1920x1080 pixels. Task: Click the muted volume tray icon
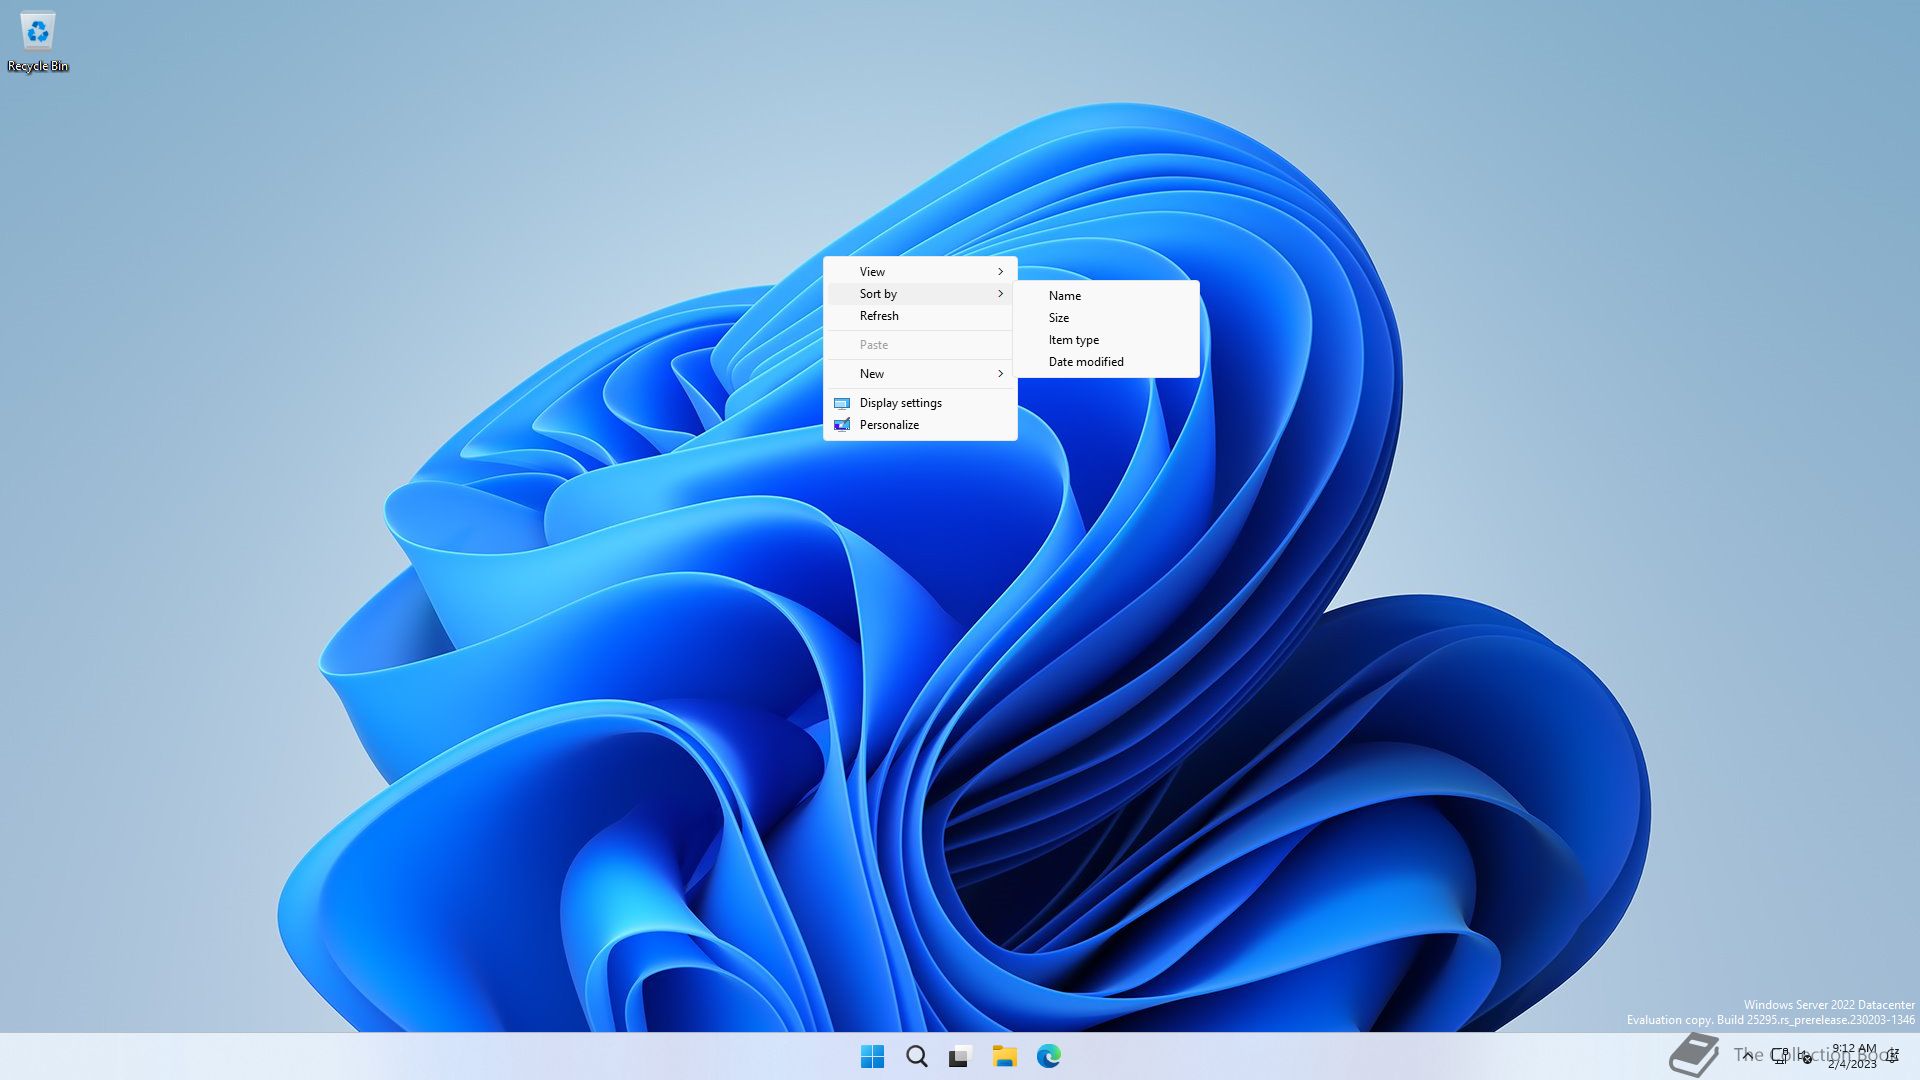(x=1805, y=1057)
